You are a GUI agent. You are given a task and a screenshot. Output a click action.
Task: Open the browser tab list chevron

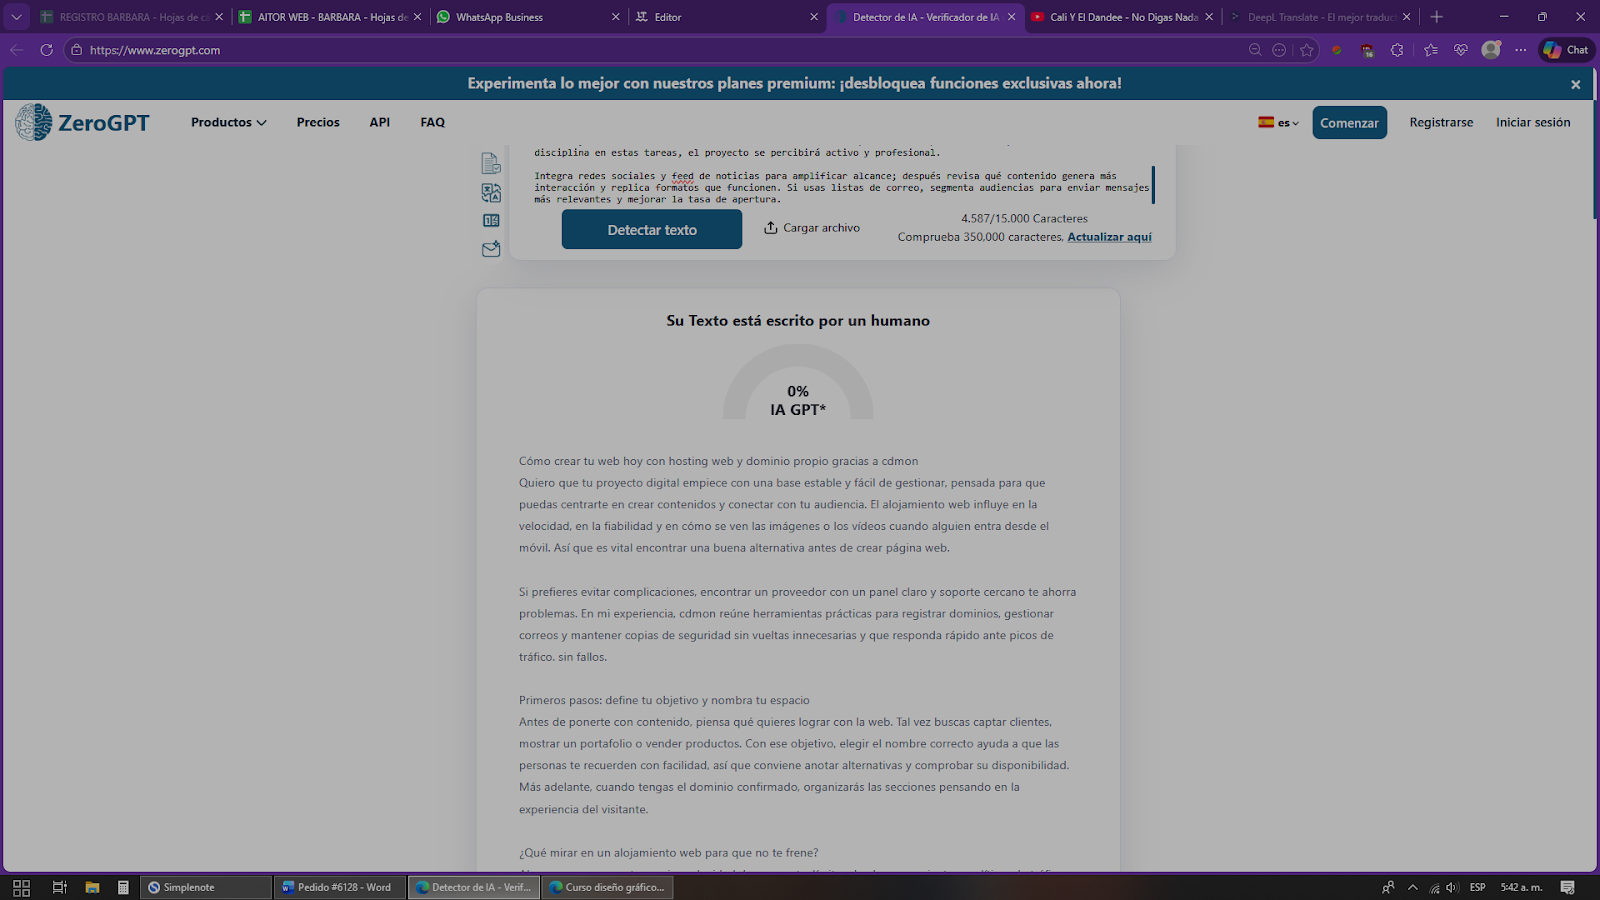pyautogui.click(x=16, y=17)
